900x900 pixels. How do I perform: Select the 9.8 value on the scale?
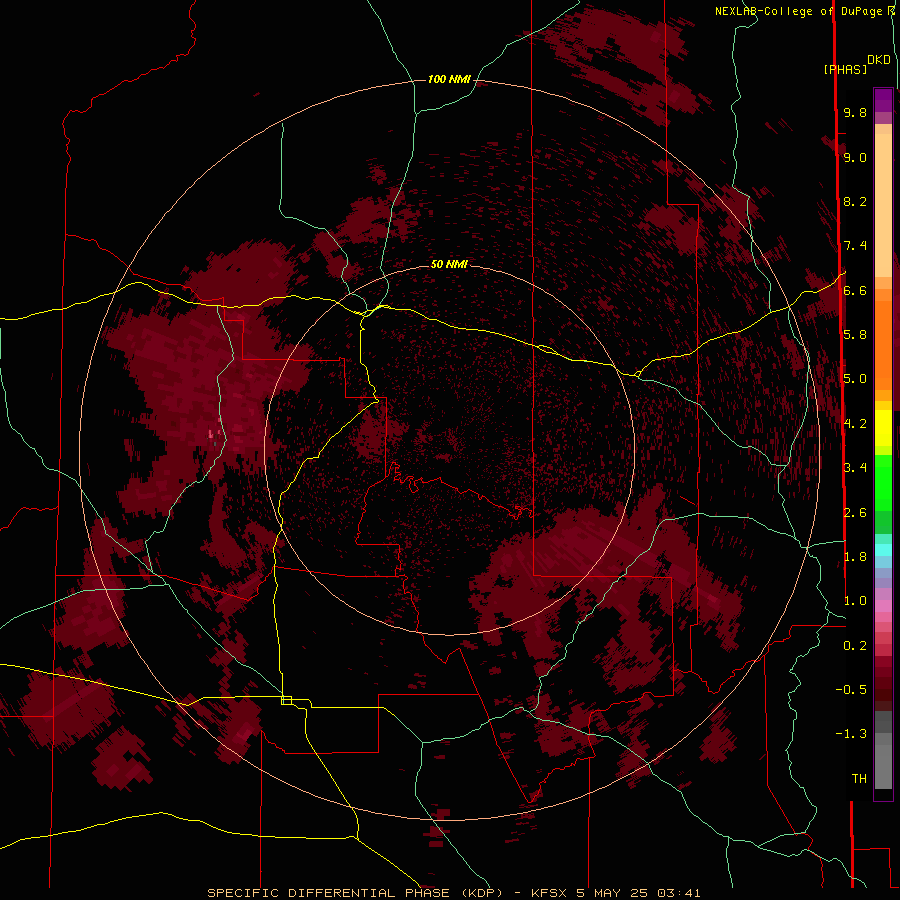(x=855, y=112)
